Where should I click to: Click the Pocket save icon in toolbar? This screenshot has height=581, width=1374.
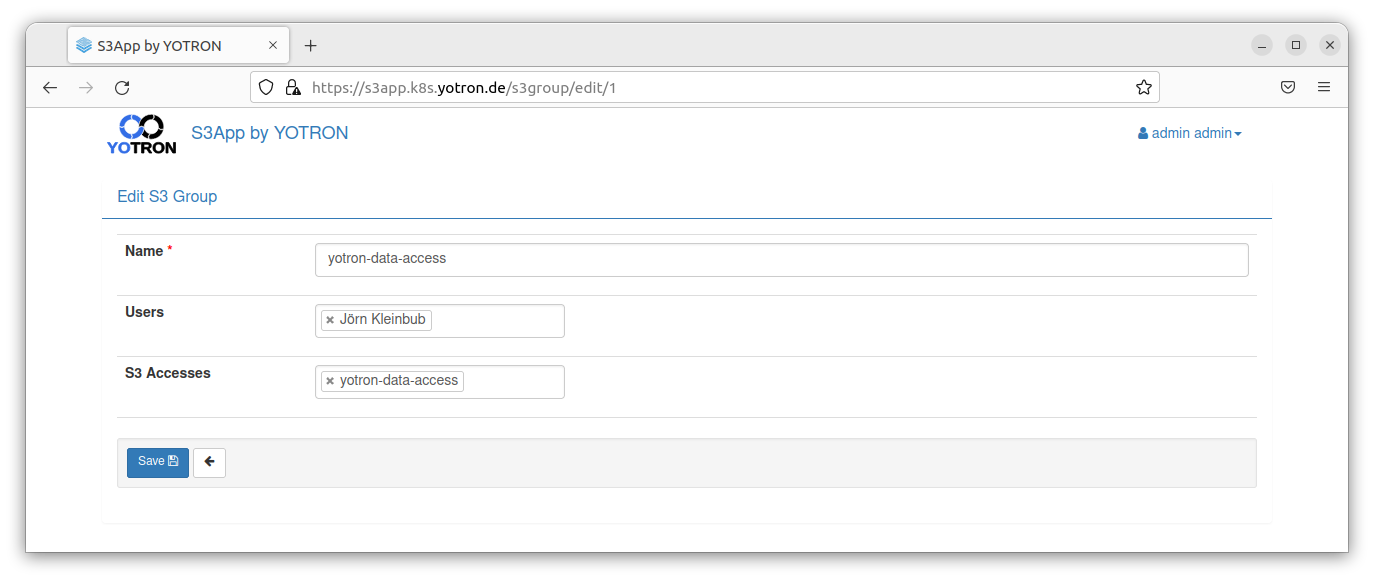[1288, 88]
